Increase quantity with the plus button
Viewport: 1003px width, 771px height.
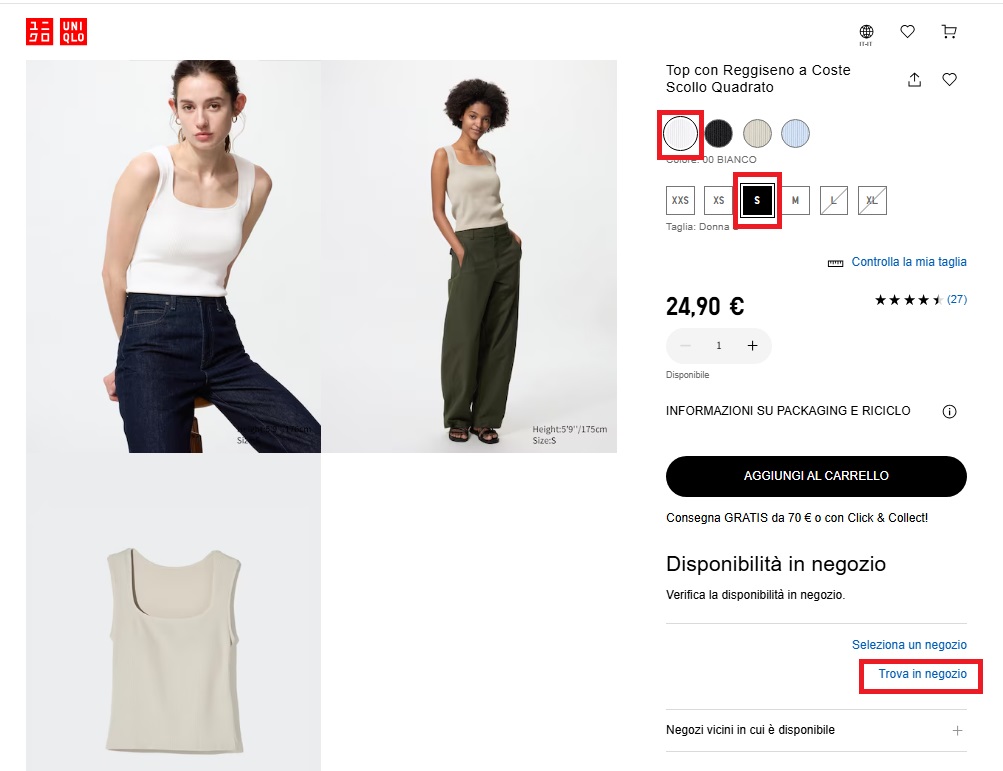pos(752,346)
